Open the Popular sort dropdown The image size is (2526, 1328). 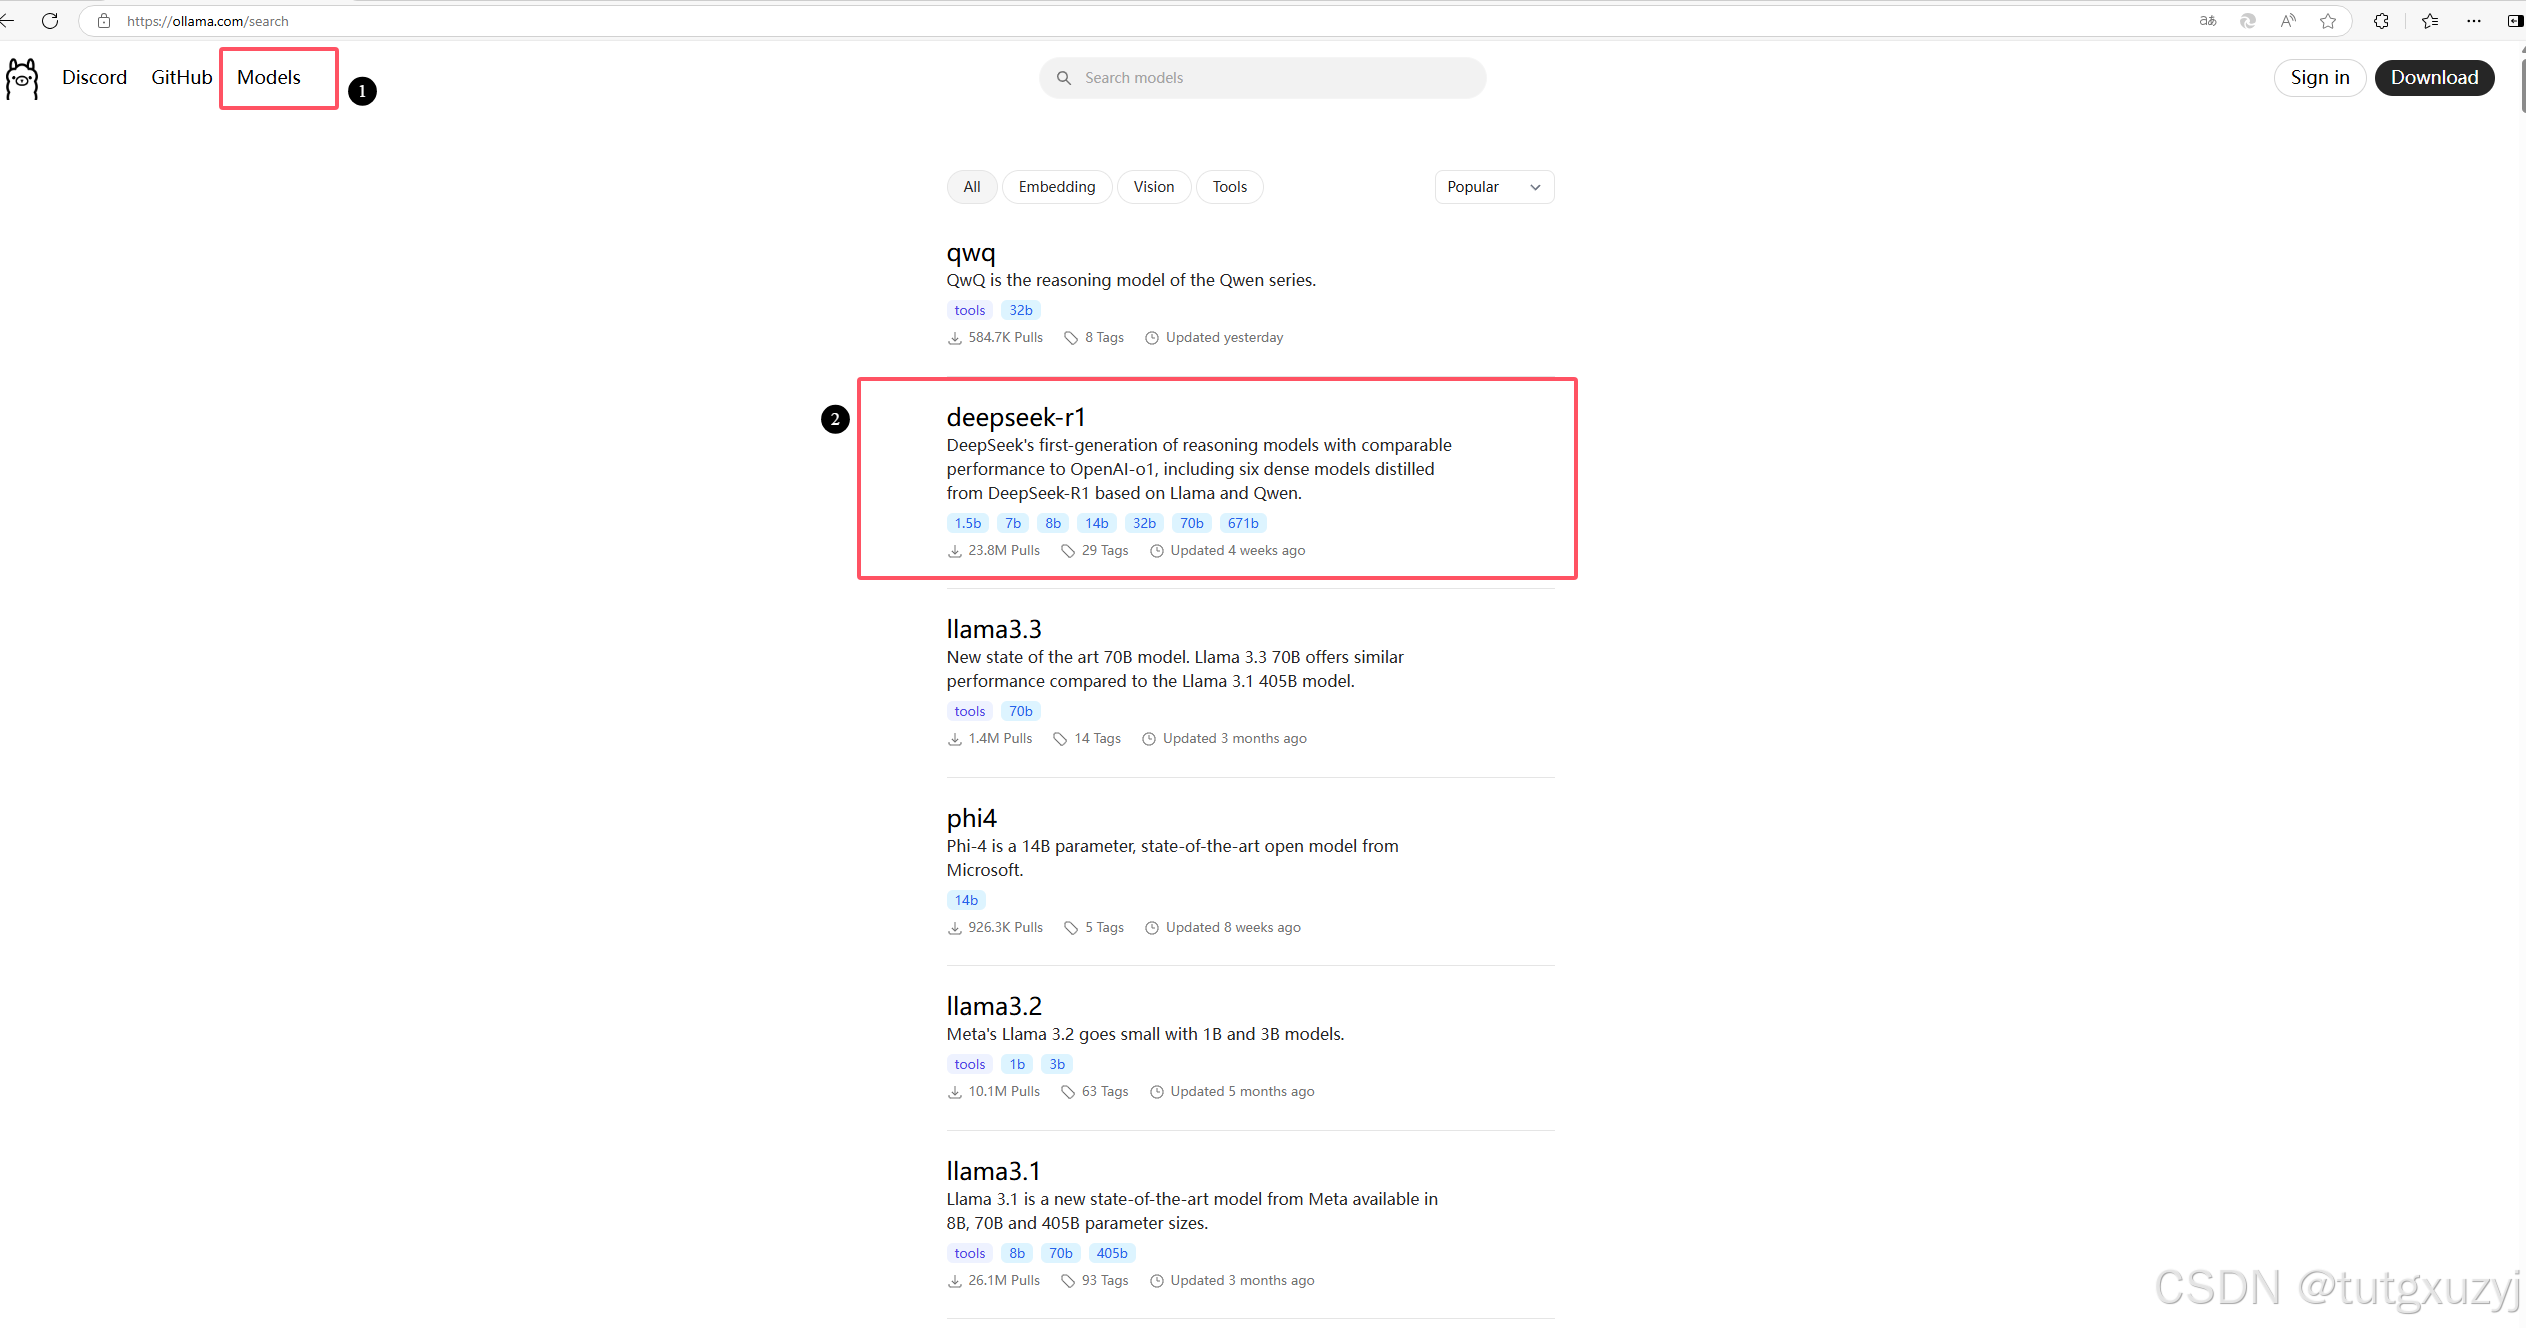(x=1493, y=187)
